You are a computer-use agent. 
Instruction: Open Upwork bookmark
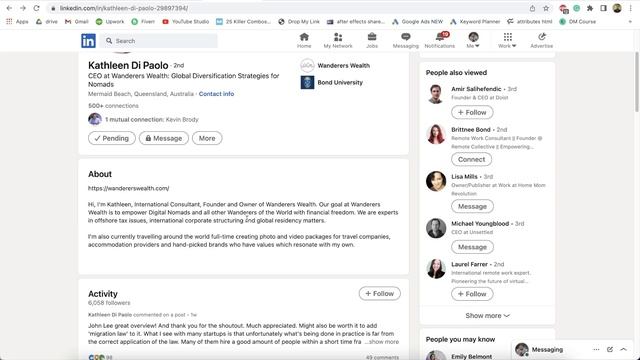[x=110, y=22]
